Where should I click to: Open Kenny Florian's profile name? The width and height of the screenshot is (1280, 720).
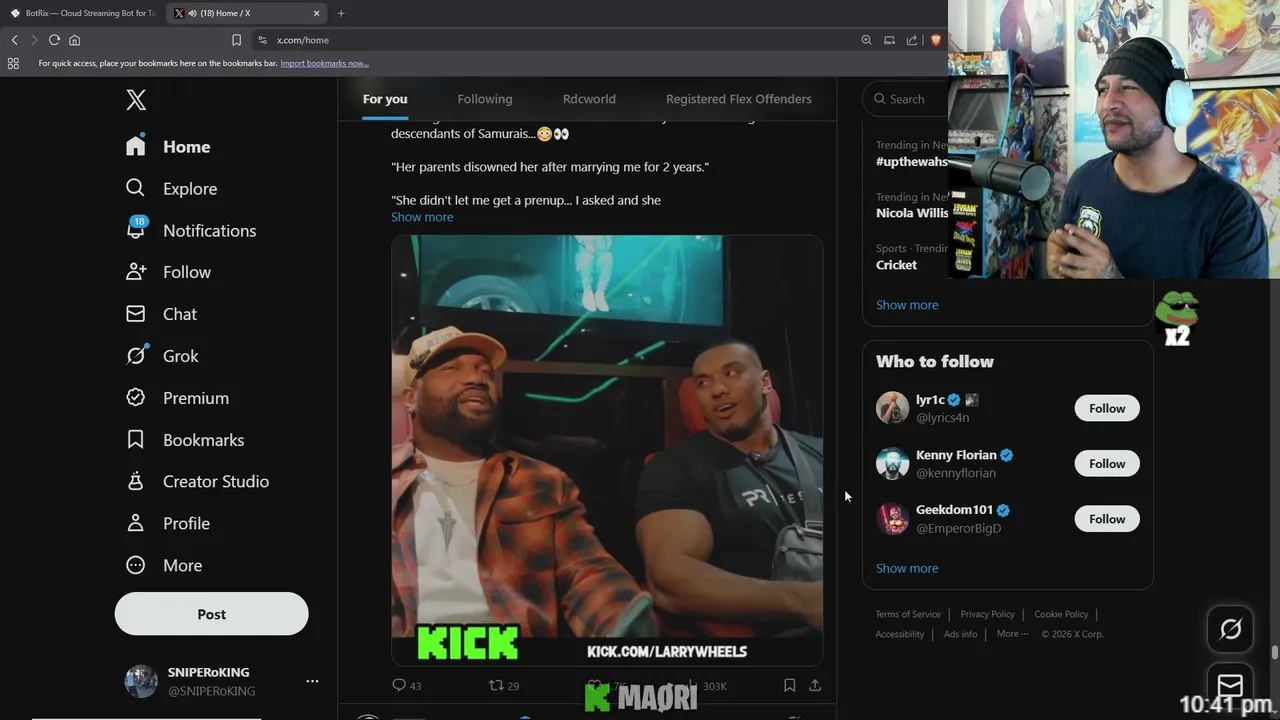point(956,455)
